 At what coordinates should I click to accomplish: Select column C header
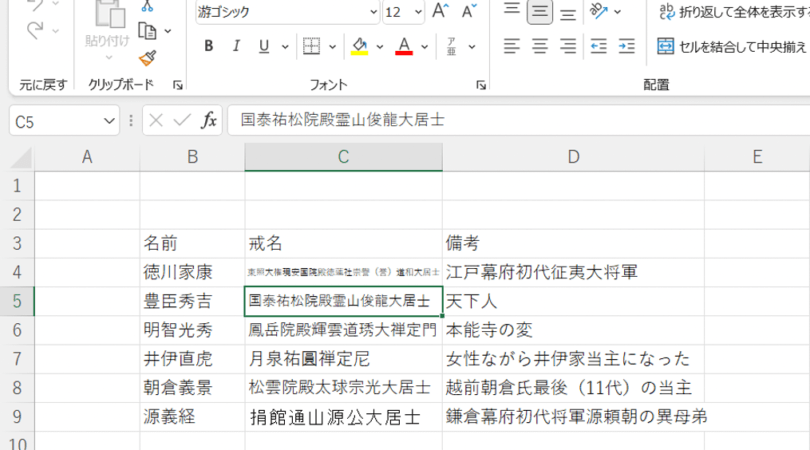coord(344,157)
